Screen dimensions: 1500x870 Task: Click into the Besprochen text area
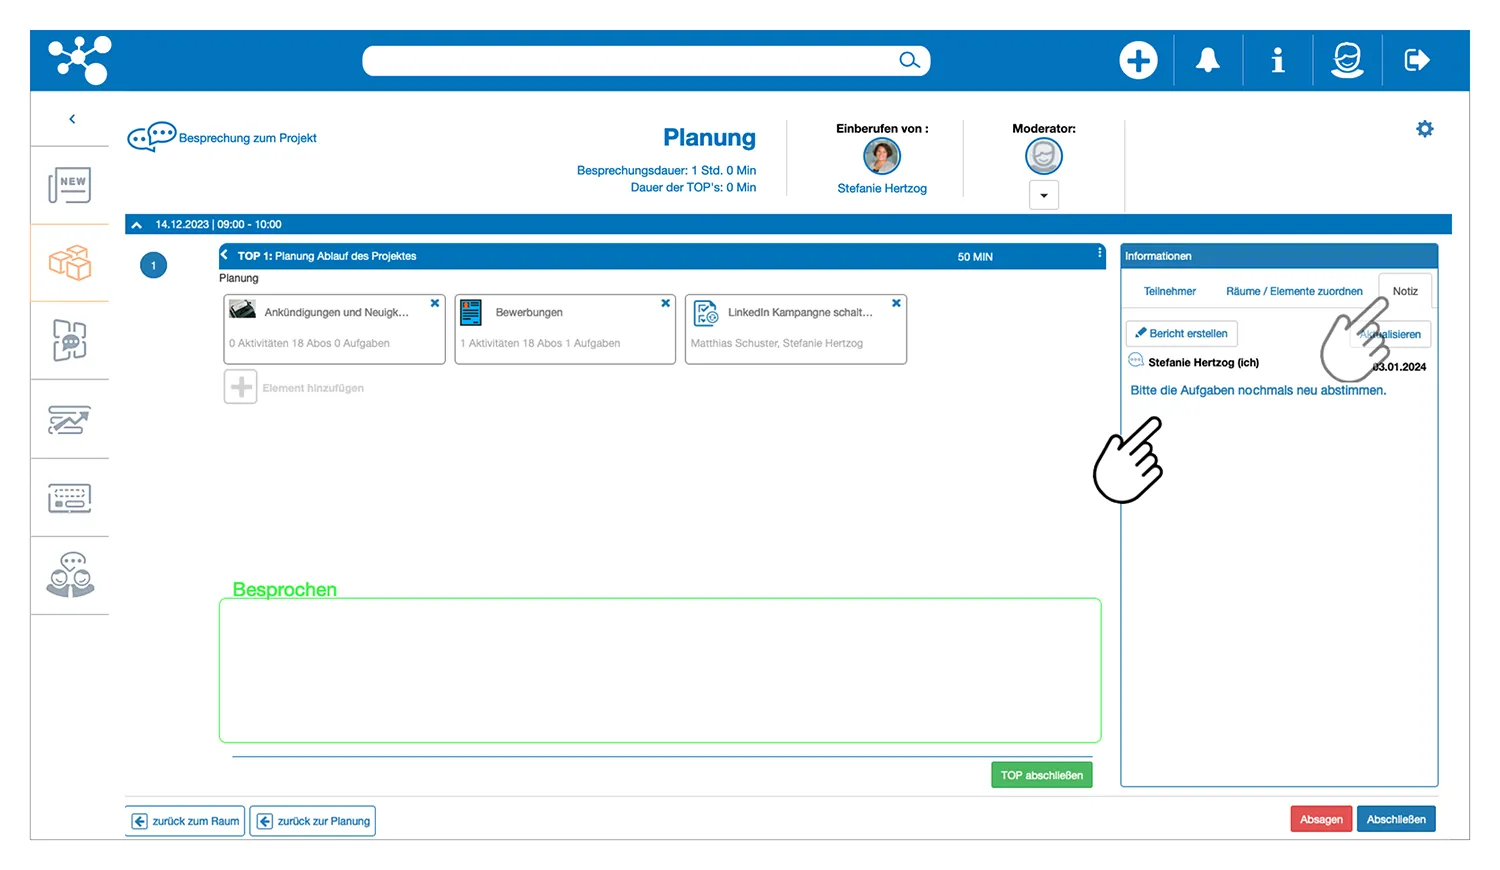click(660, 670)
